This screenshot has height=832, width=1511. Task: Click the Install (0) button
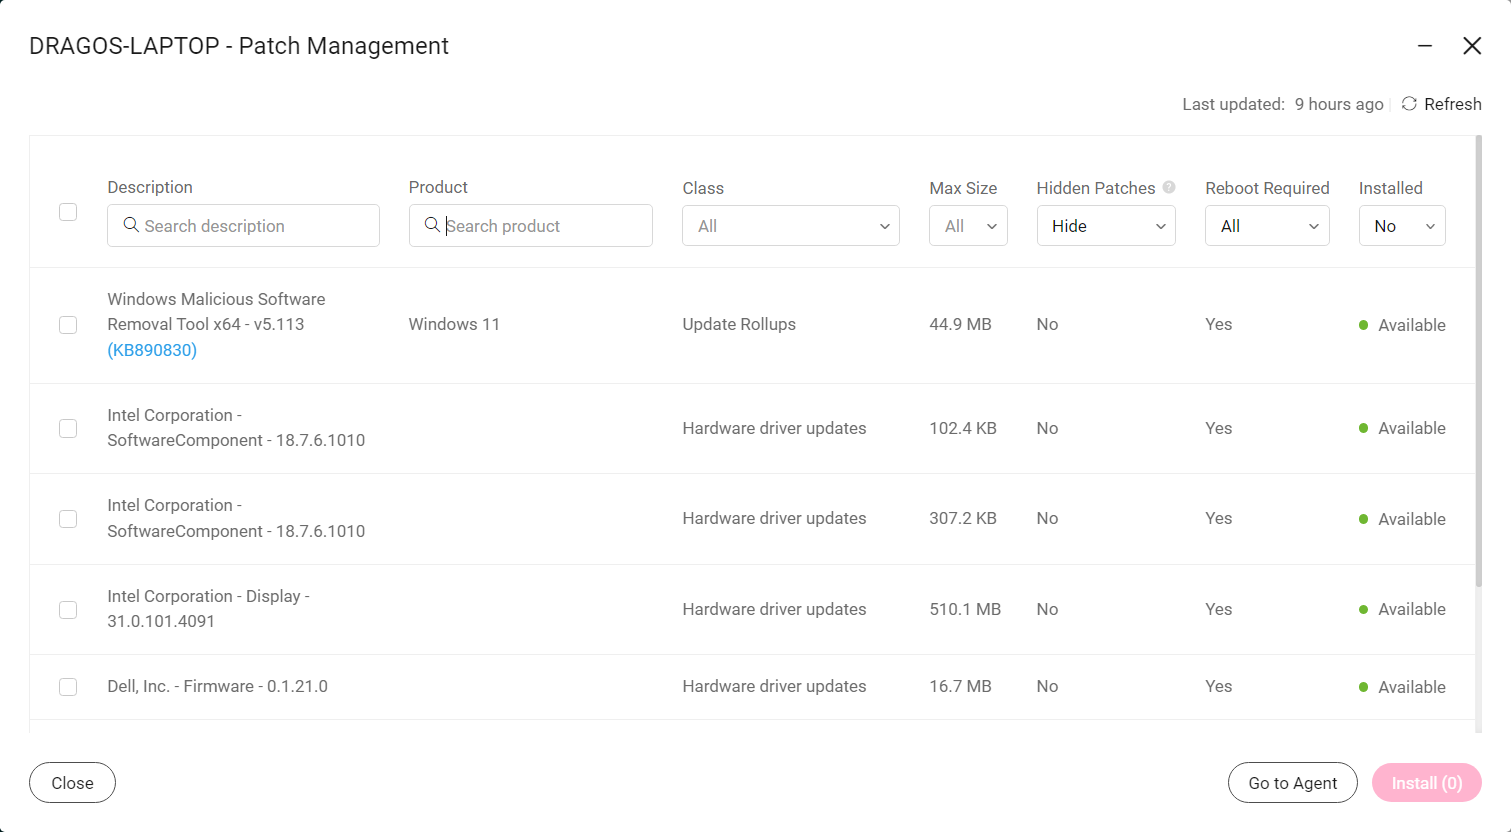pyautogui.click(x=1427, y=783)
